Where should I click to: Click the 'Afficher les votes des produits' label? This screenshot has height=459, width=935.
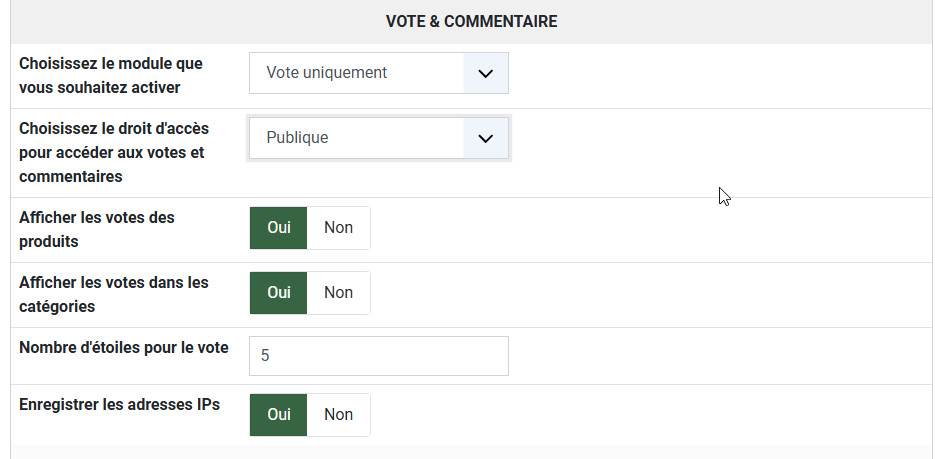[96, 229]
